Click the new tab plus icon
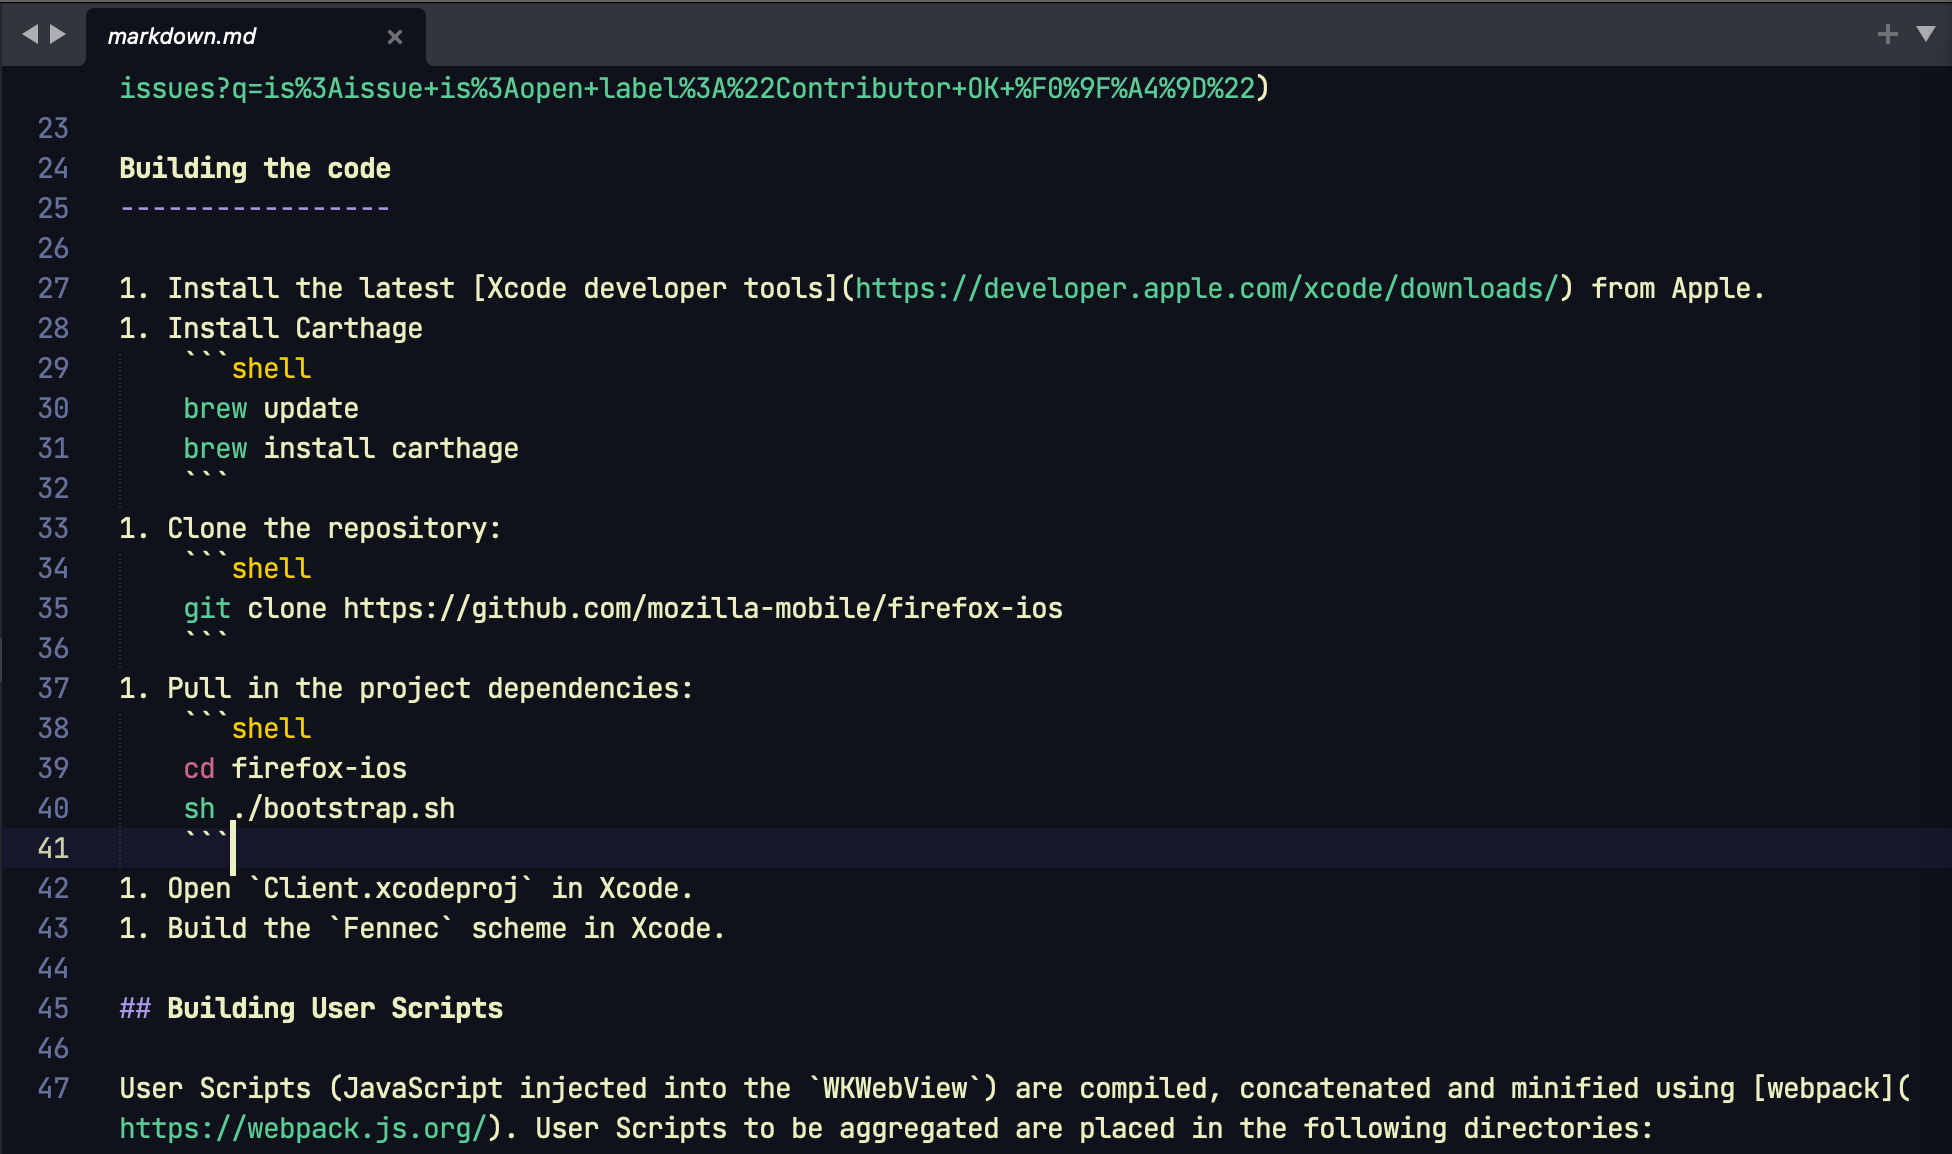Screen dimensions: 1952x1154 [1887, 35]
